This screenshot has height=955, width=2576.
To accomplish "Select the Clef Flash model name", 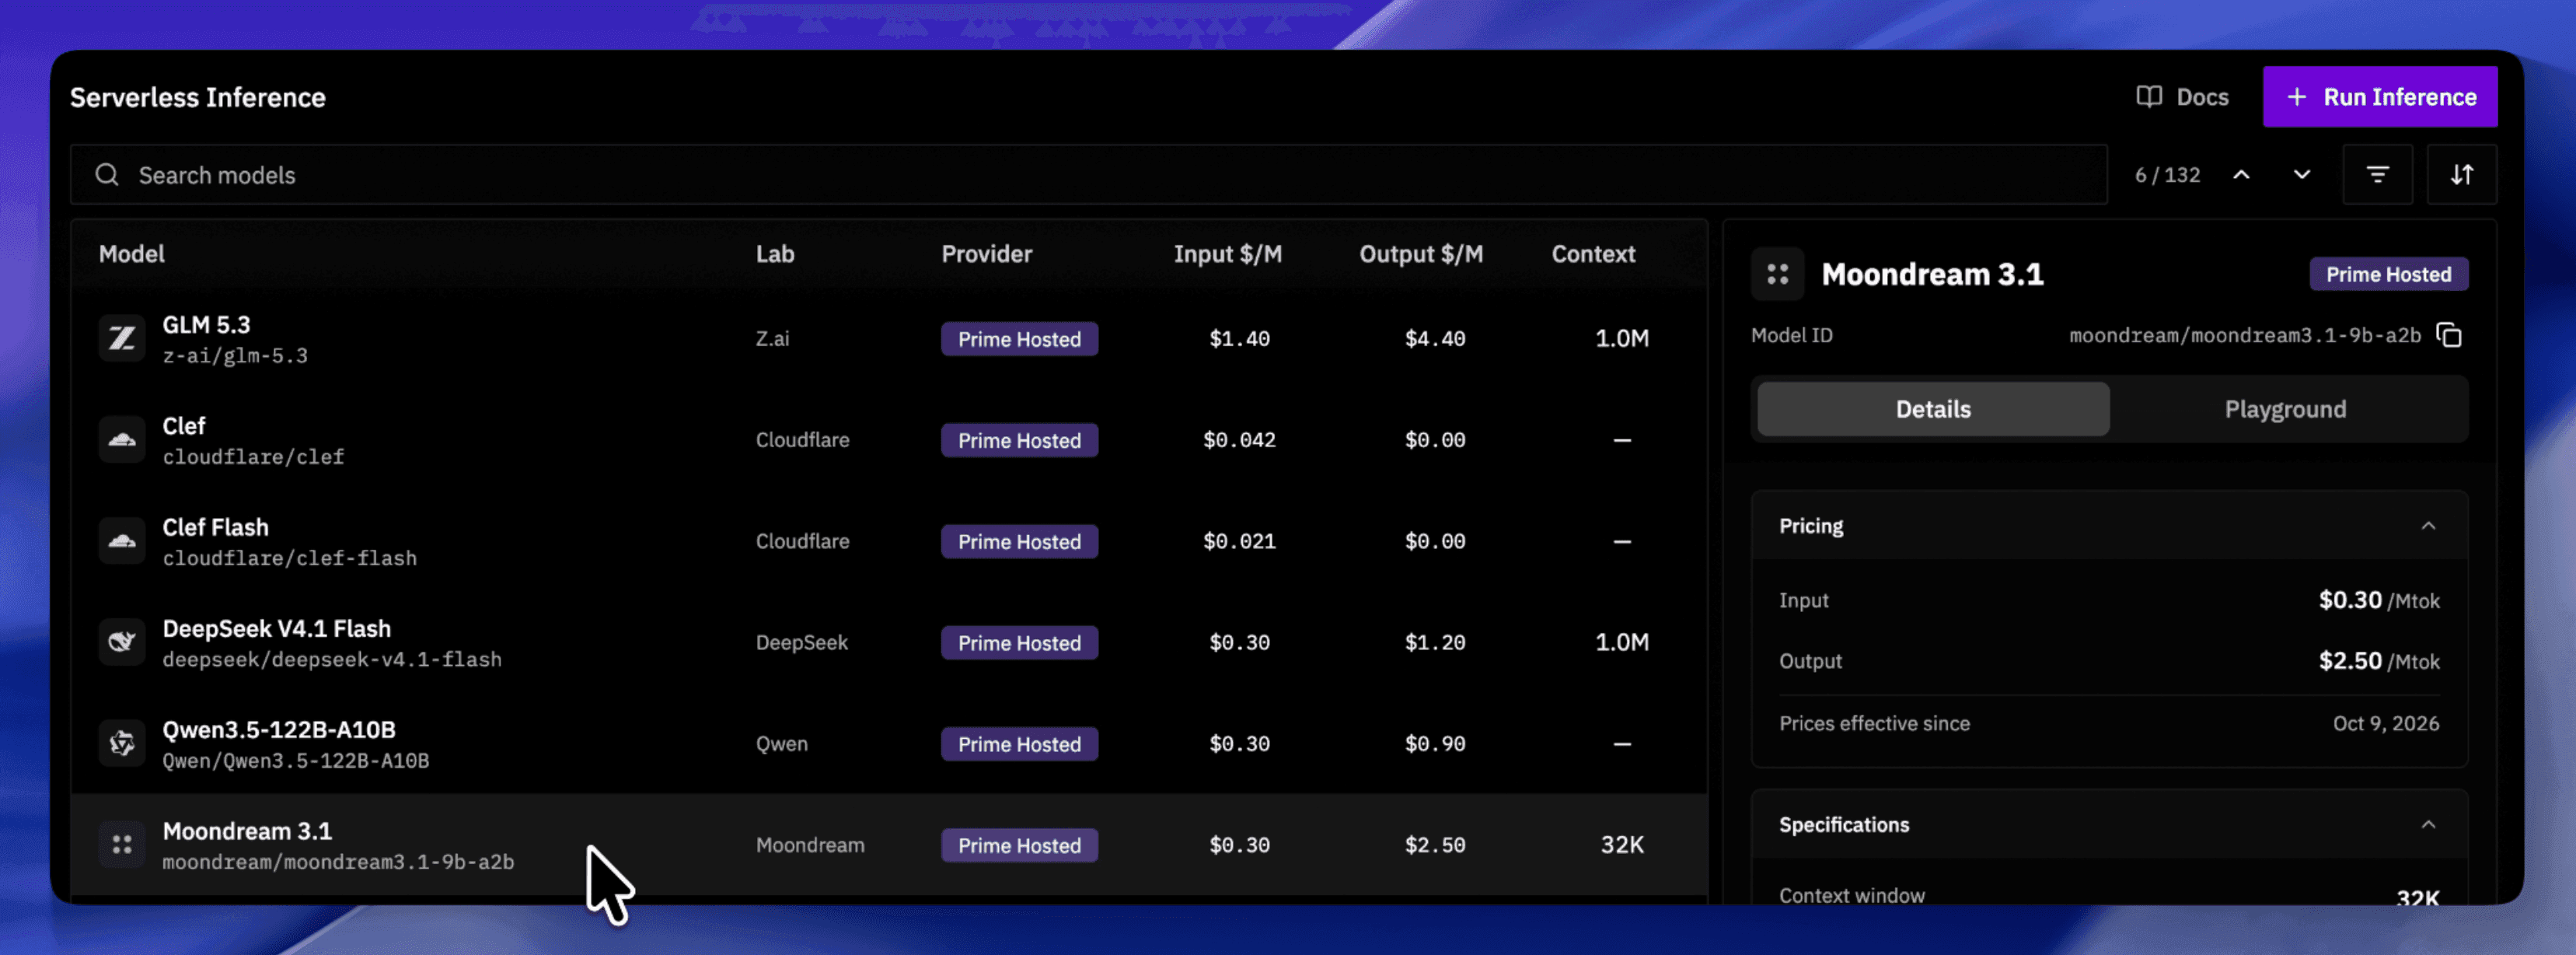I will point(215,527).
